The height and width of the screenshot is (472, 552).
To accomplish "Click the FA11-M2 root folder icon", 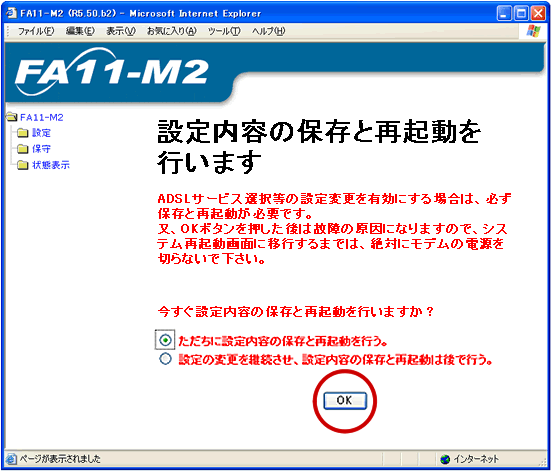I will (x=12, y=117).
